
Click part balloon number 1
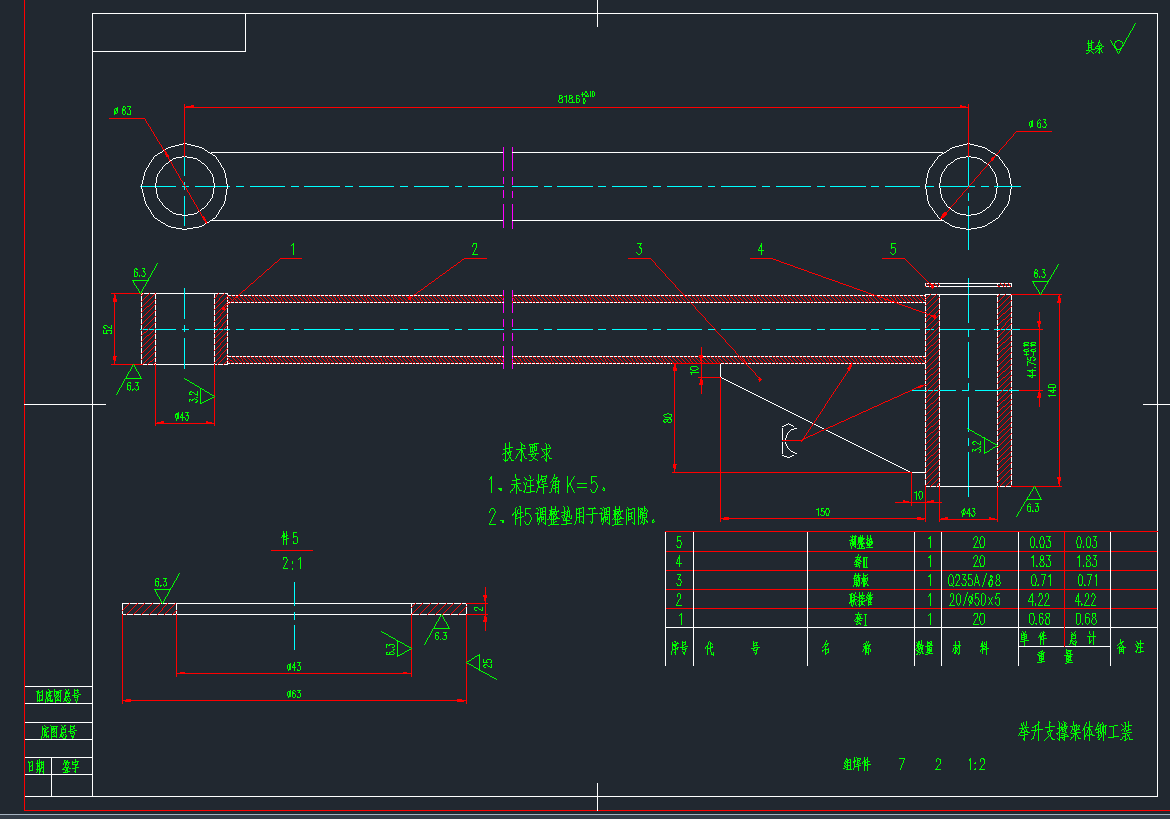point(293,249)
